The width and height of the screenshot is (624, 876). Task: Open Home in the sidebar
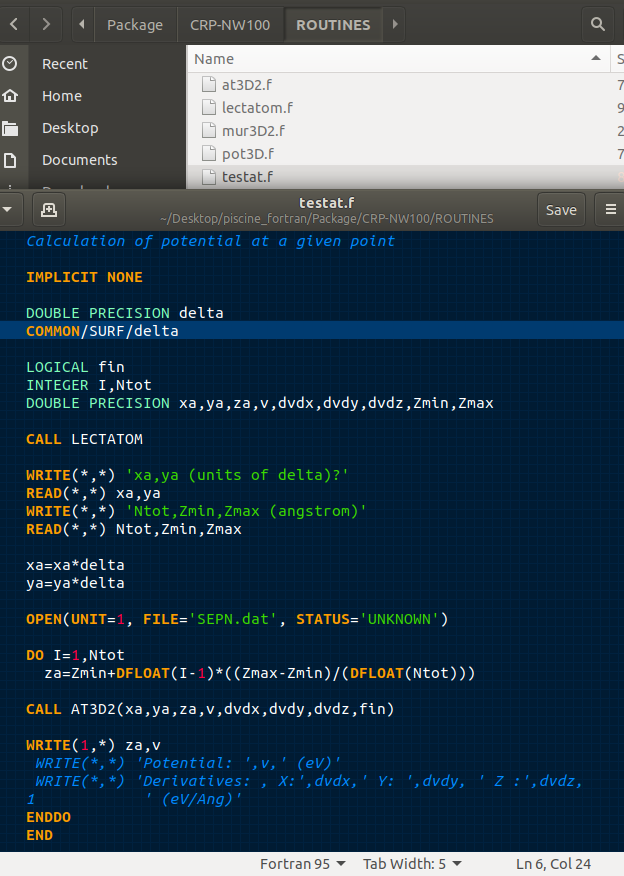tap(62, 96)
